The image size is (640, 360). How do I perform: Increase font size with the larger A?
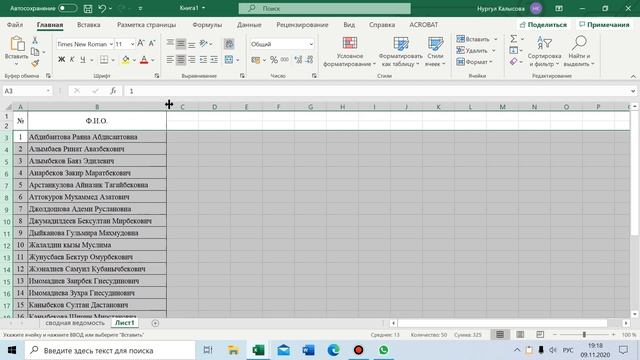[141, 43]
